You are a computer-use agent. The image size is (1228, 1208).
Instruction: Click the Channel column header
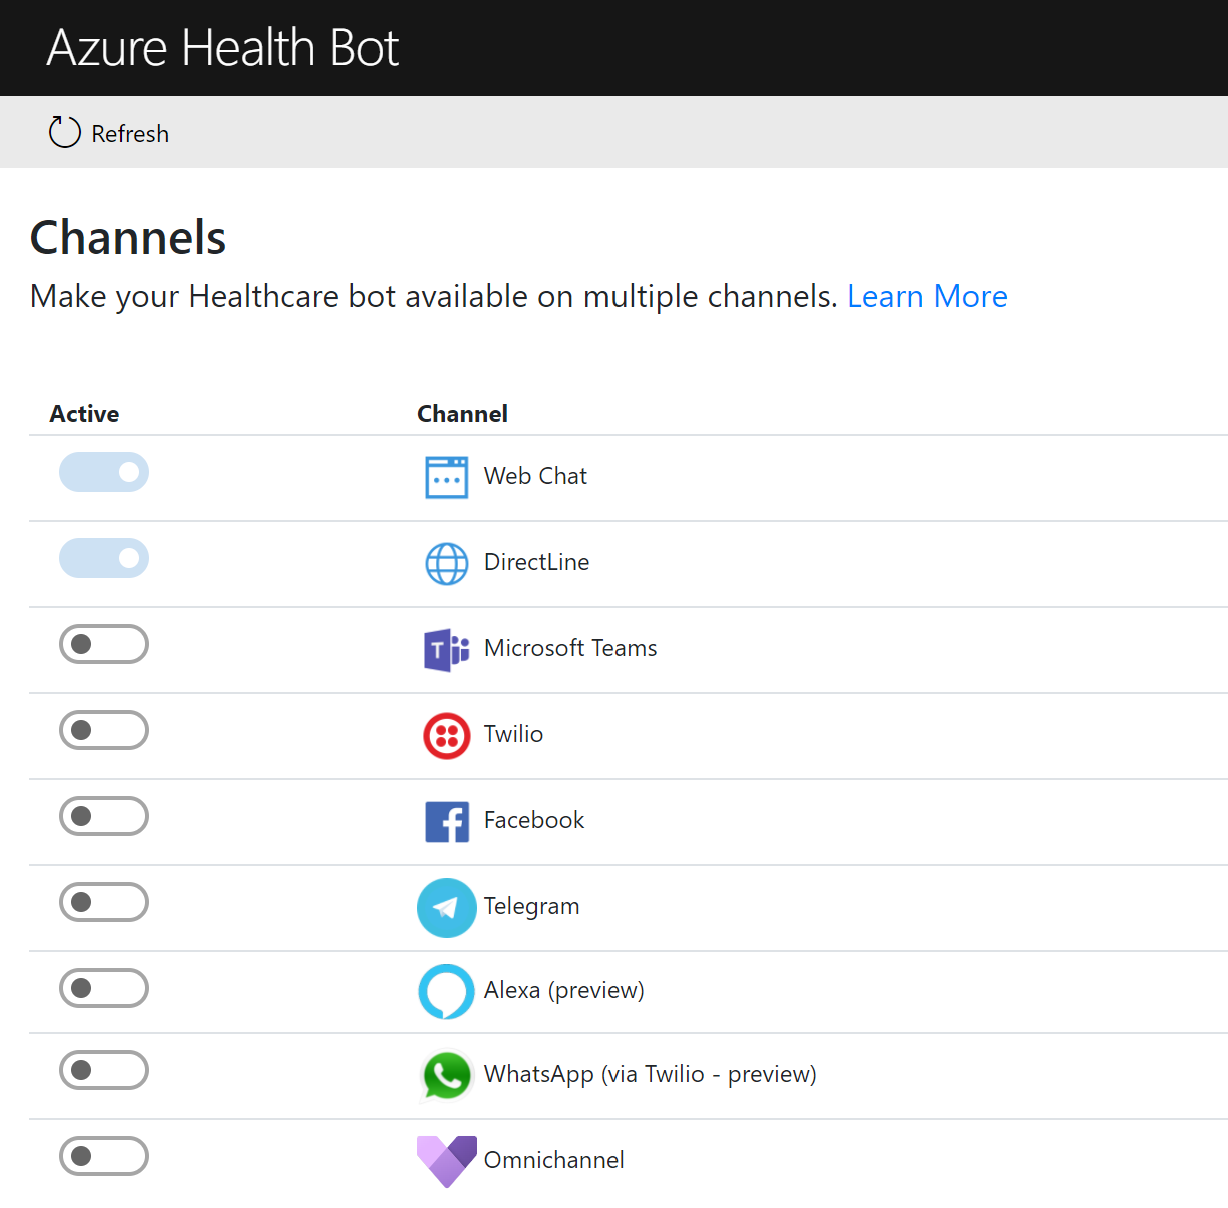pos(462,414)
